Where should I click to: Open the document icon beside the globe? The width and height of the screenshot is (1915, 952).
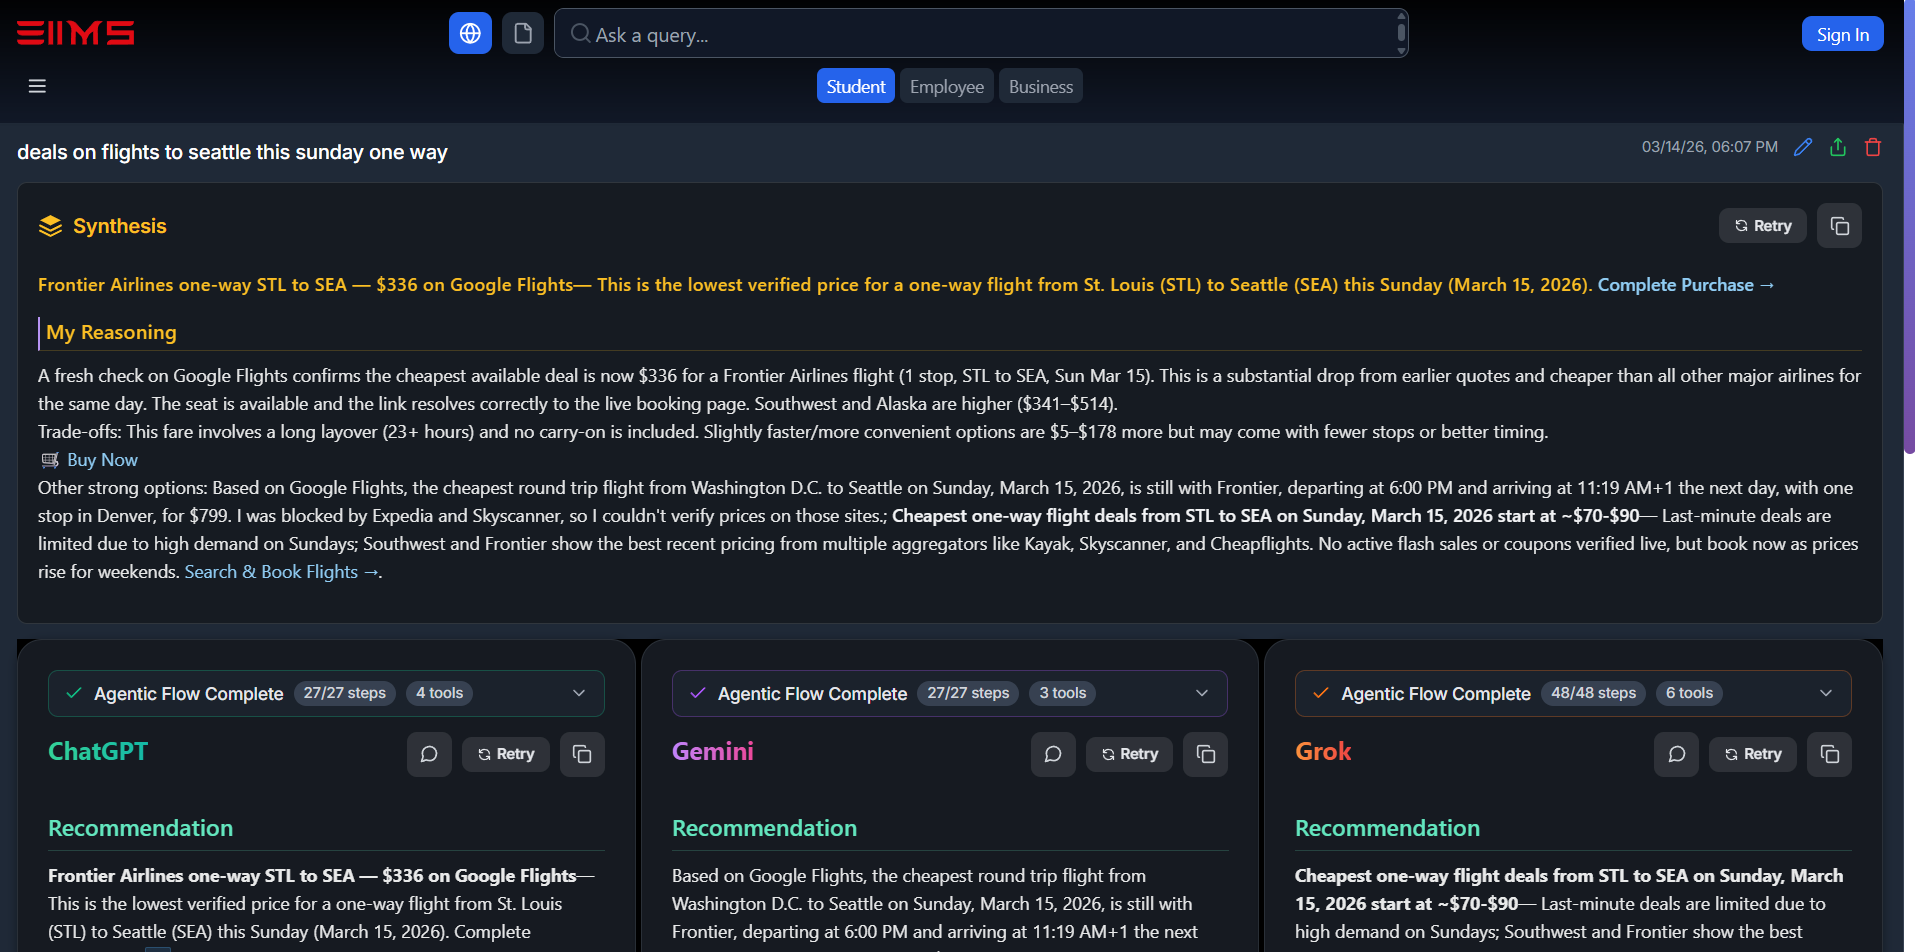tap(522, 32)
